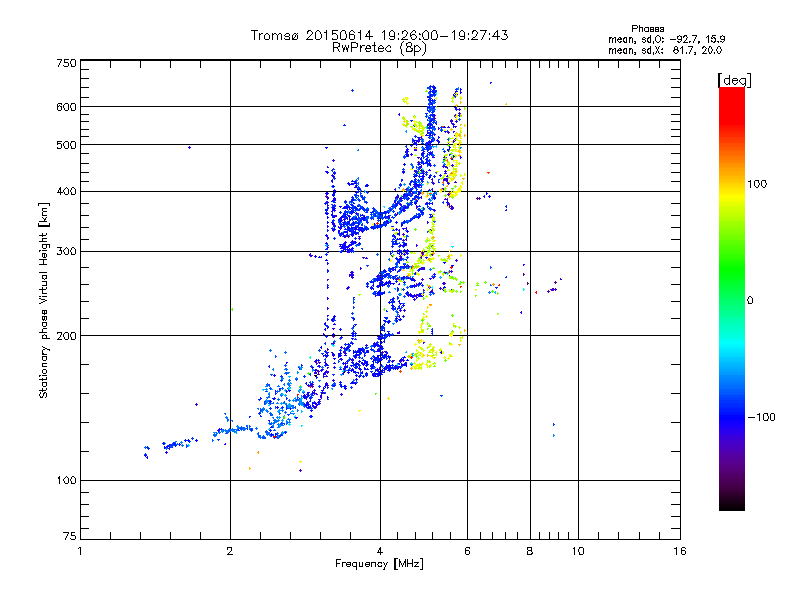Click the y-axis tick '600'
The image size is (800, 600).
(x=66, y=107)
